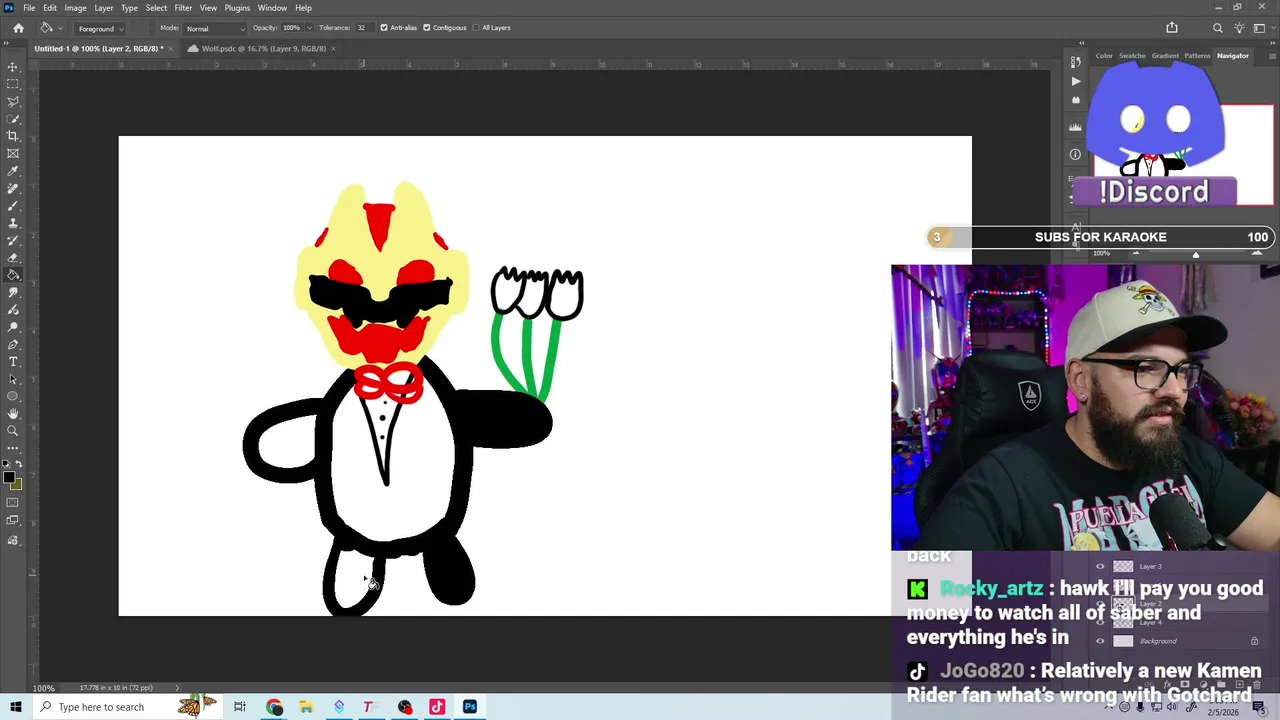Open the Info panel icon

1075,154
